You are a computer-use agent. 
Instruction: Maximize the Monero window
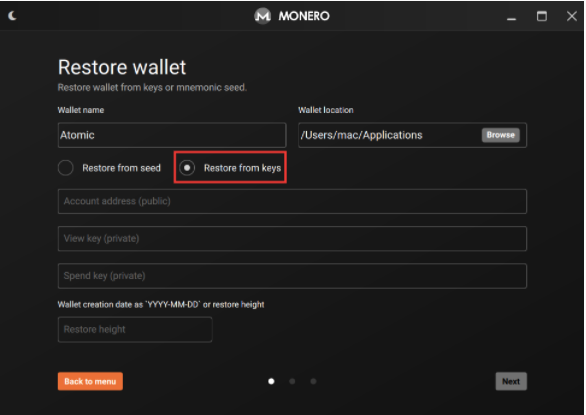tap(542, 16)
